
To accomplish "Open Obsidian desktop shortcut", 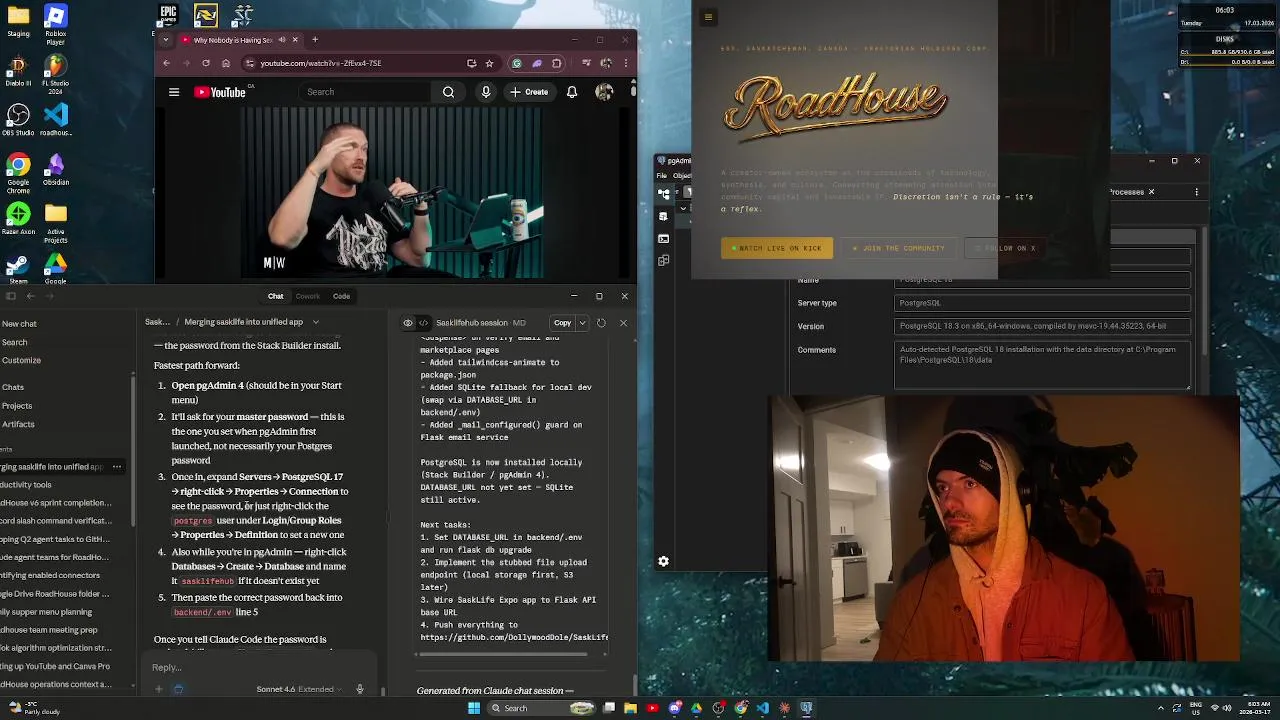I will coord(56,168).
